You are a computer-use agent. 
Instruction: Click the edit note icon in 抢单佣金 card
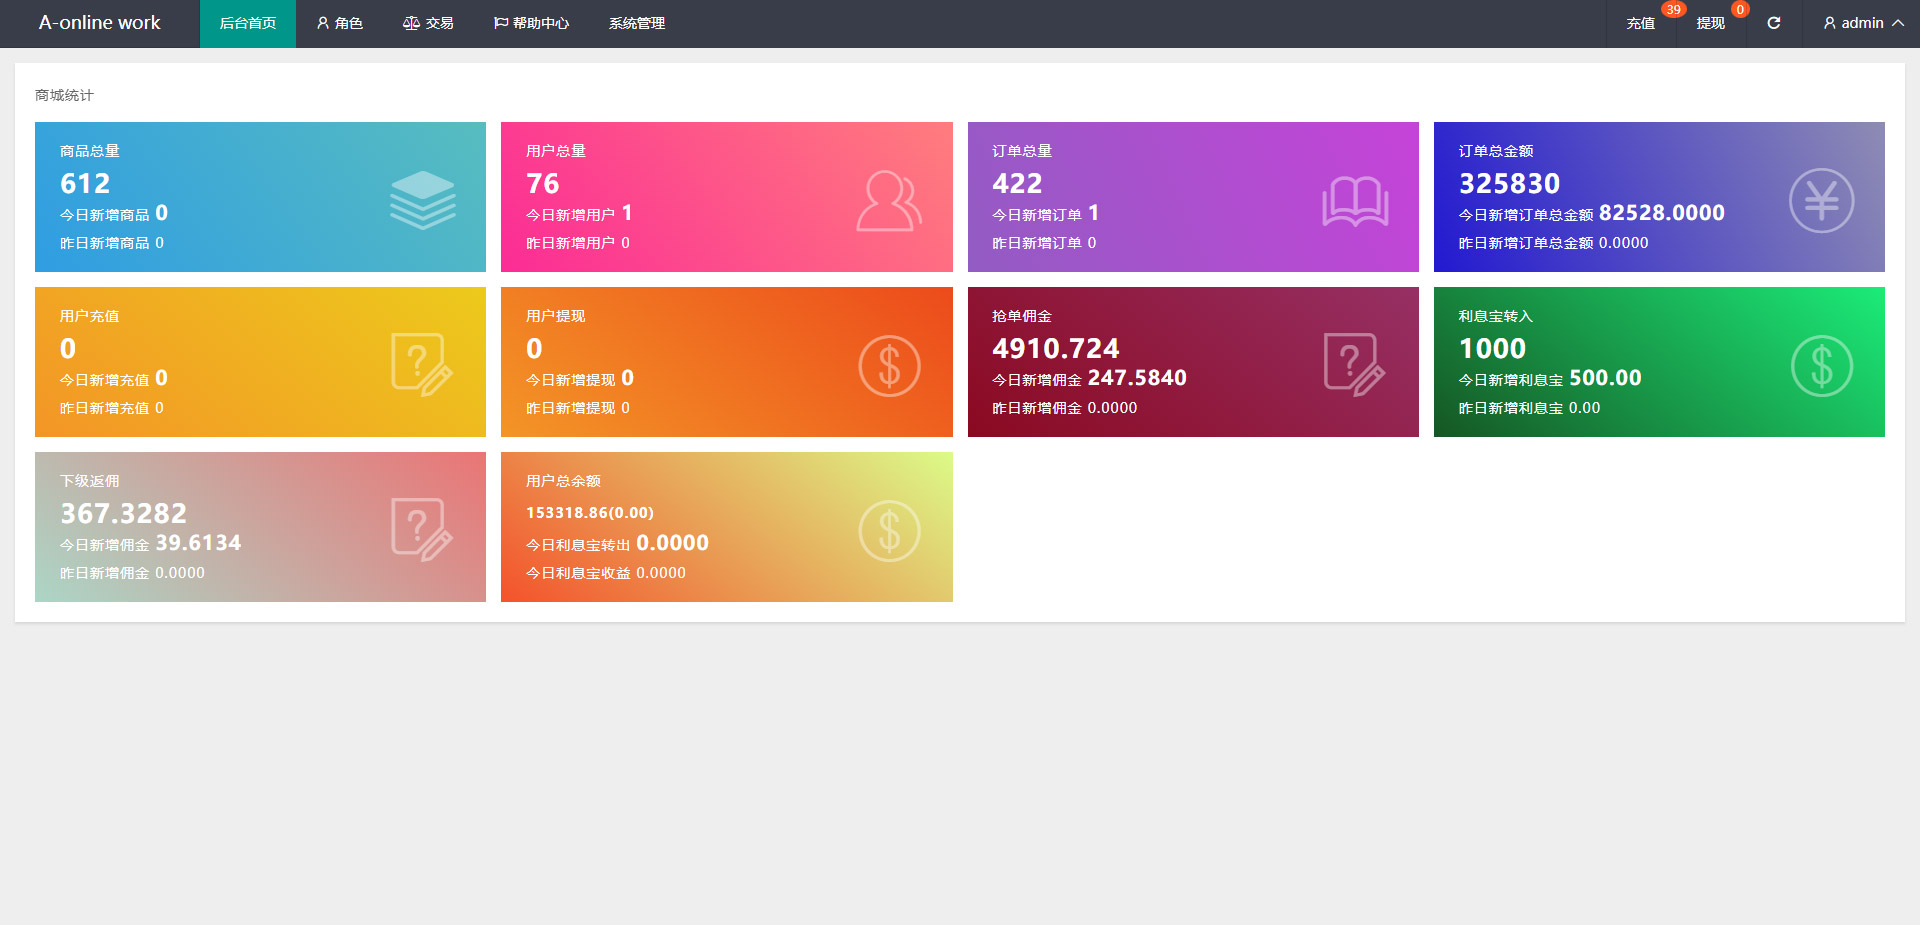coord(1354,365)
